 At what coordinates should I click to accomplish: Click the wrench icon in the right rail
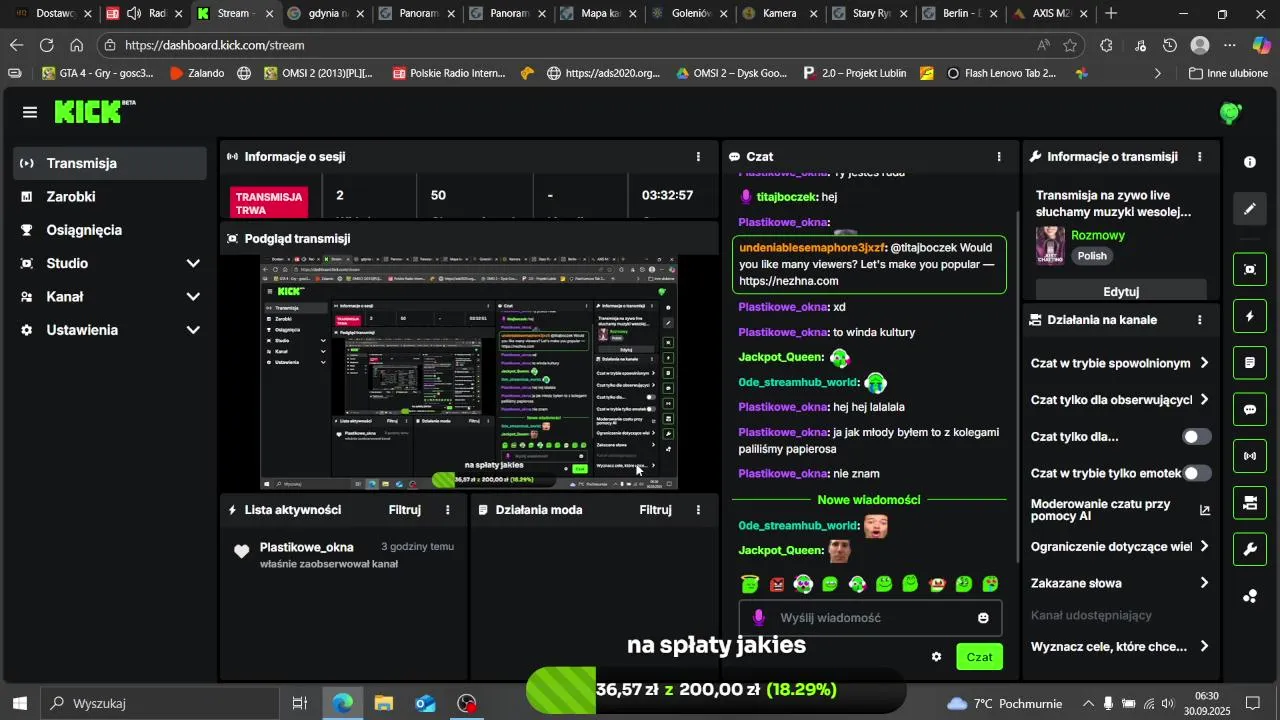click(x=1250, y=549)
